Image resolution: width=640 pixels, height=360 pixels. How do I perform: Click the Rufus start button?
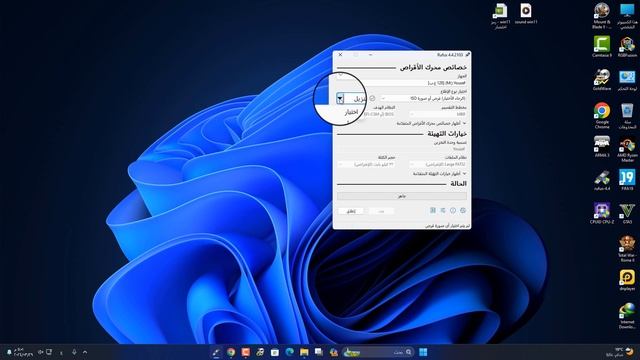coord(381,211)
